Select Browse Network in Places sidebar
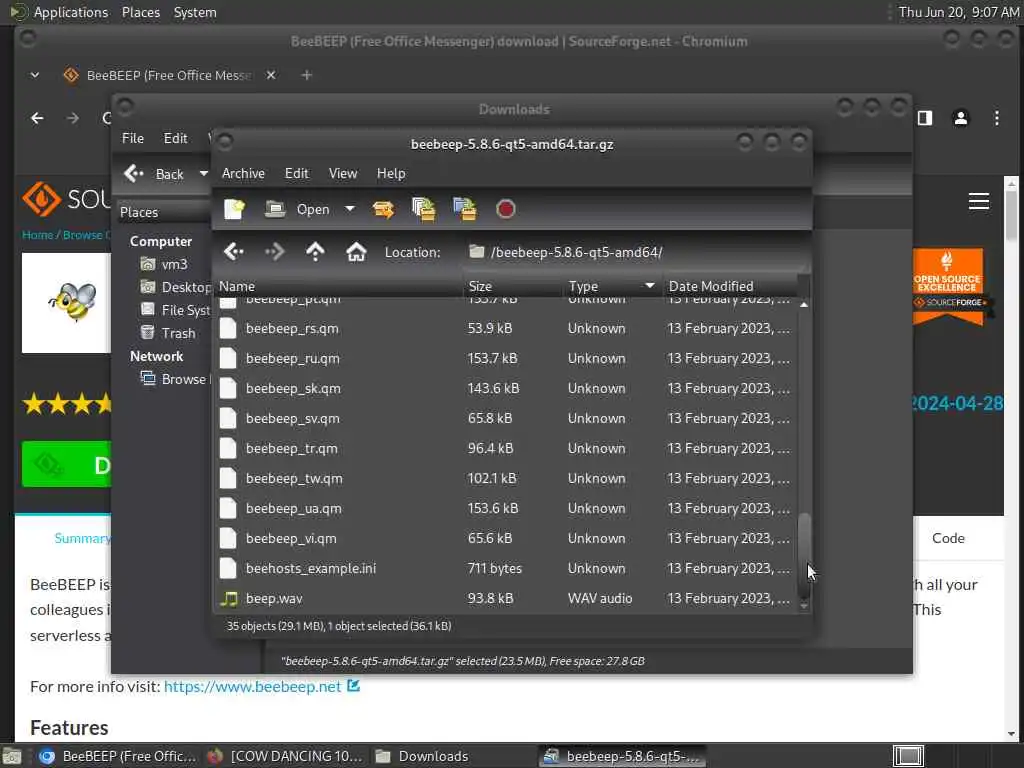 (175, 379)
